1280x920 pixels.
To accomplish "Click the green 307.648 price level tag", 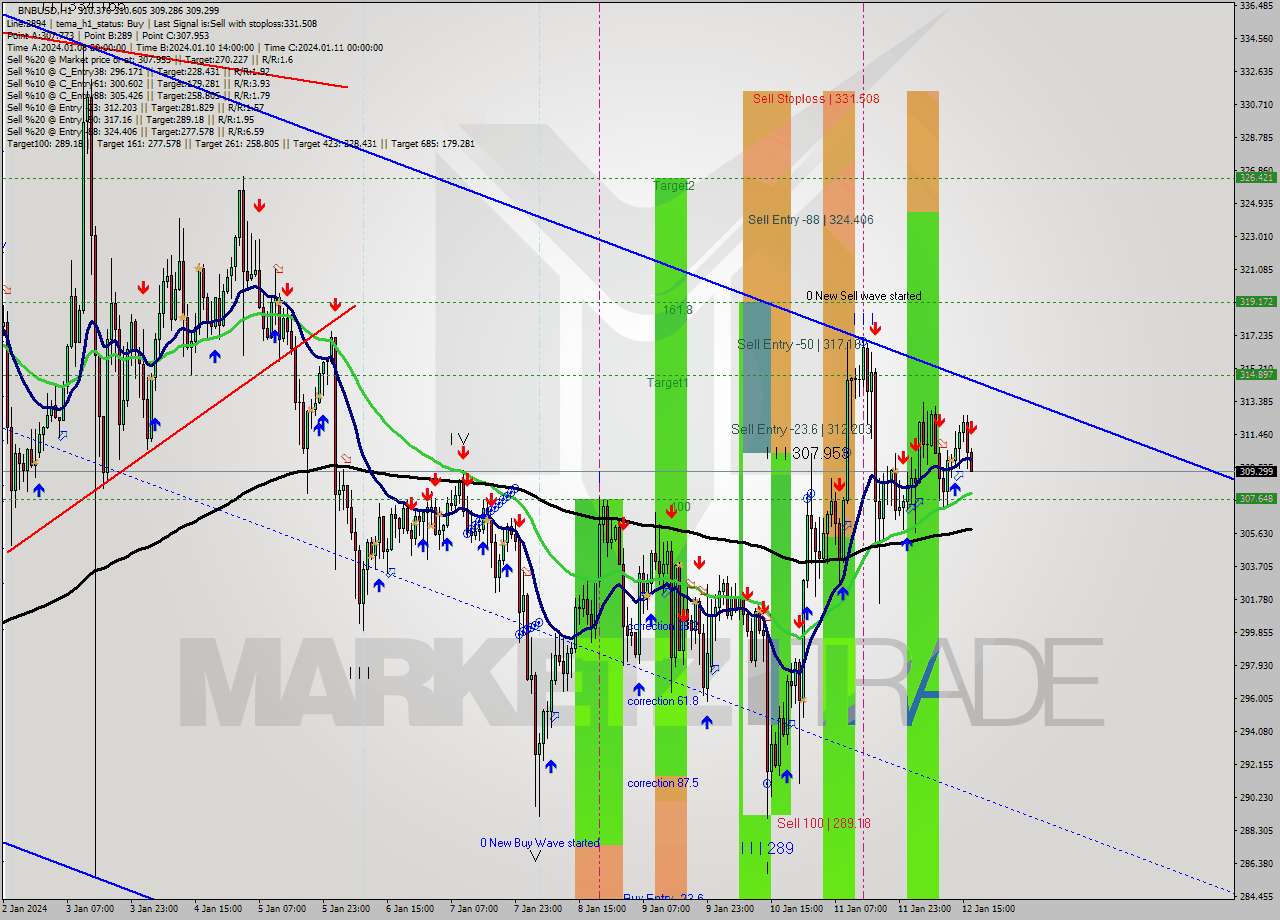I will coord(1256,498).
